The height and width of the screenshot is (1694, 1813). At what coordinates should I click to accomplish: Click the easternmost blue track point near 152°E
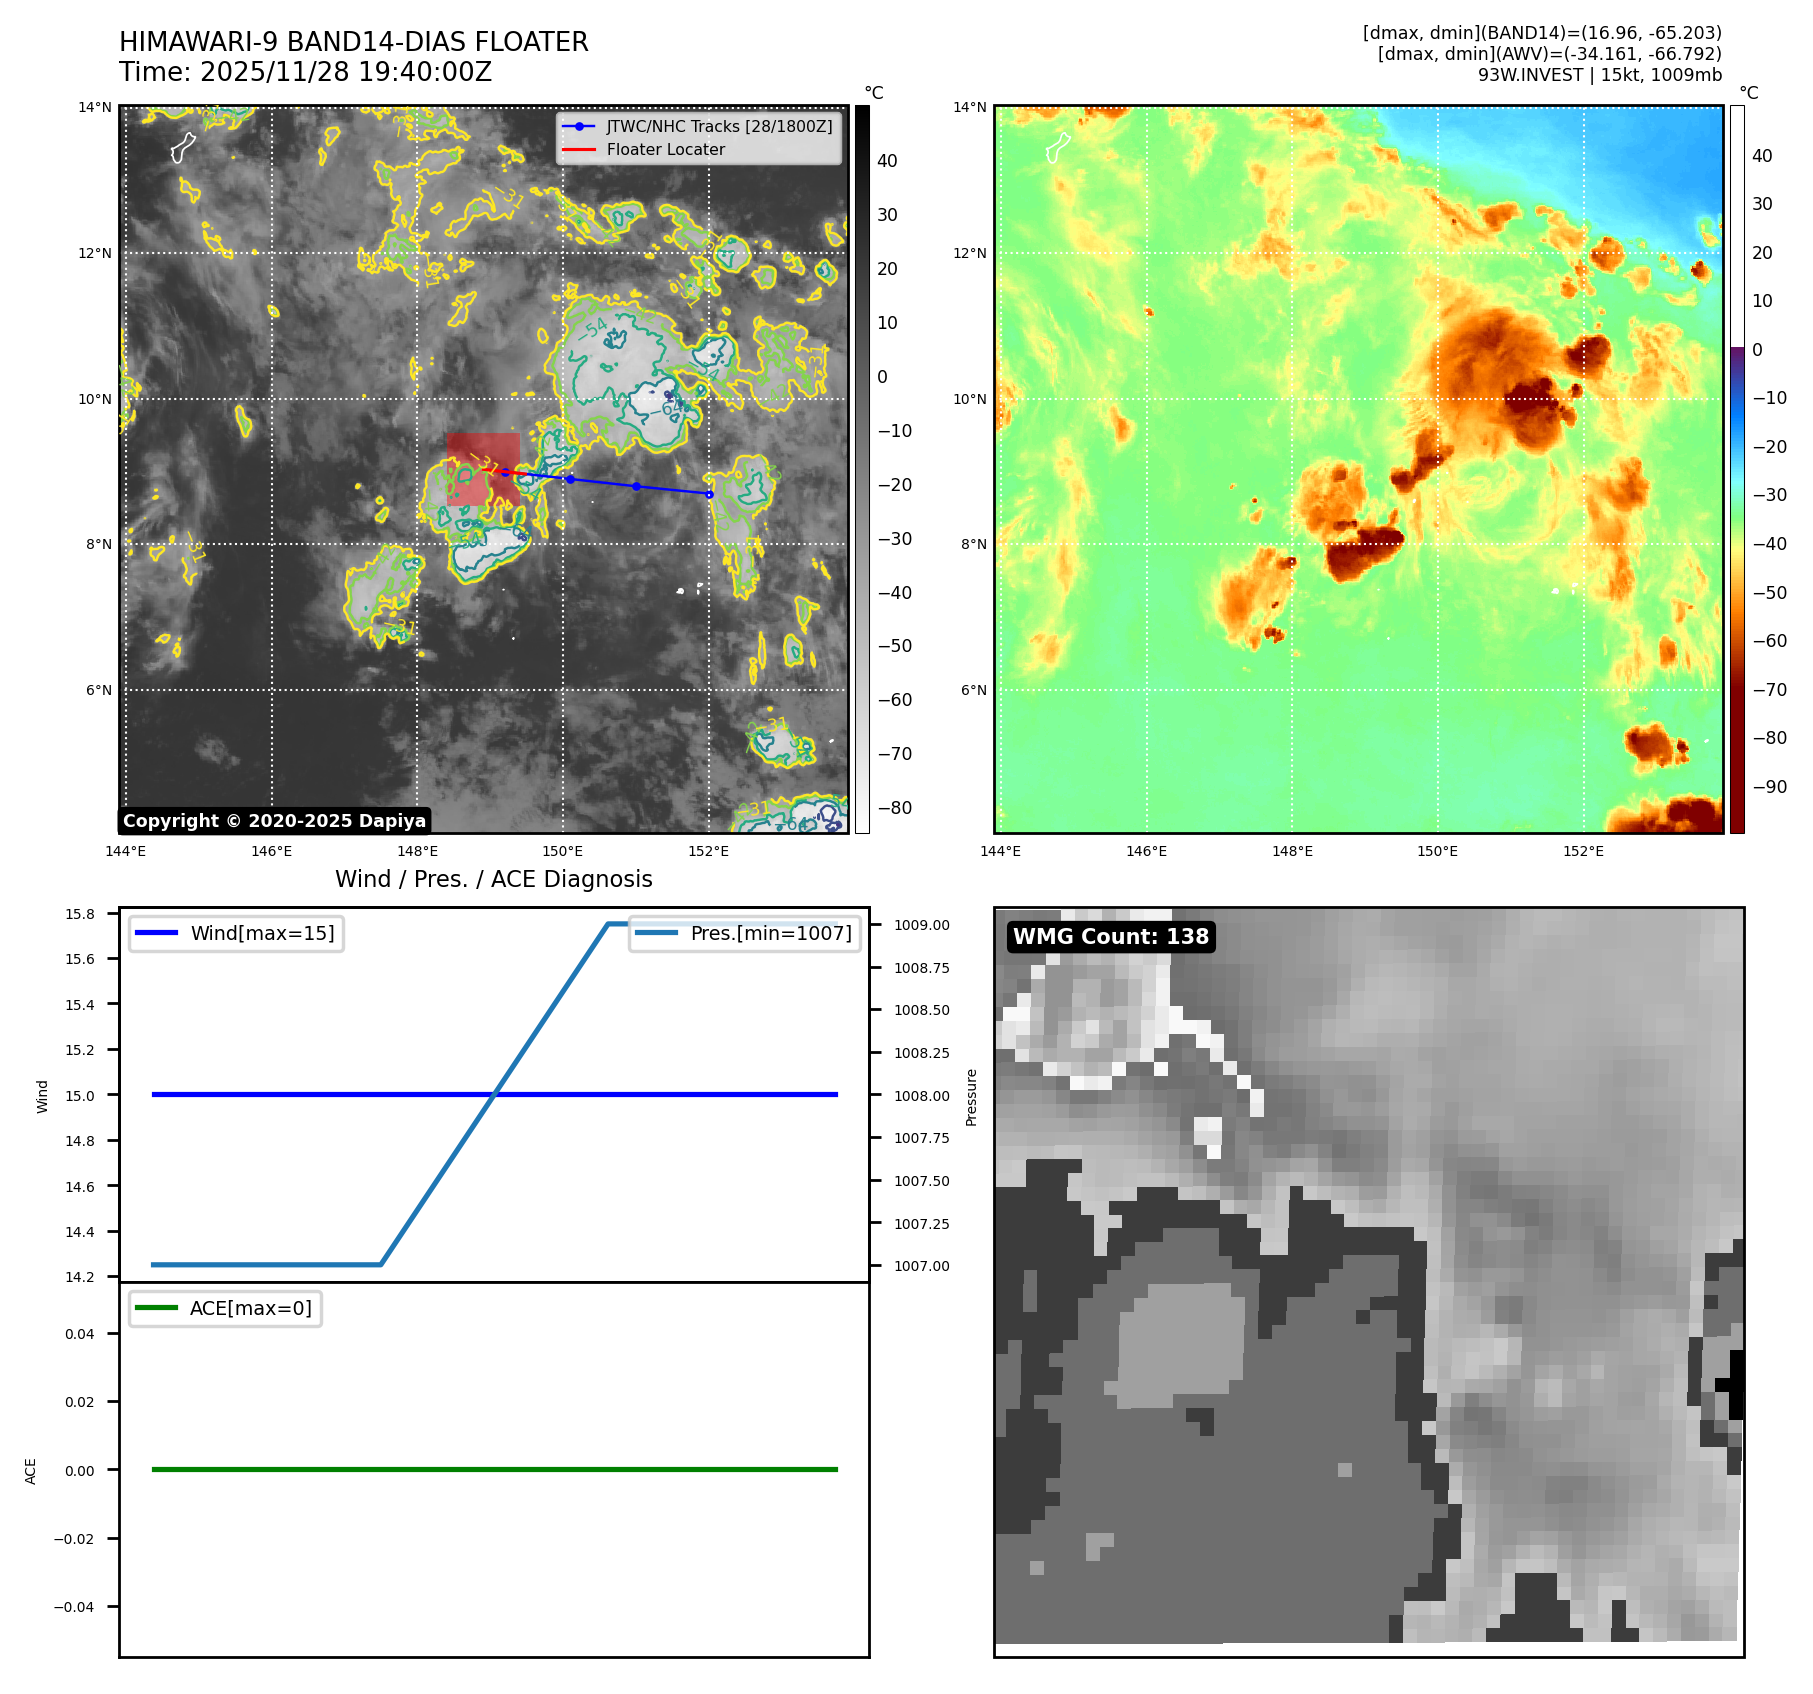coord(709,494)
